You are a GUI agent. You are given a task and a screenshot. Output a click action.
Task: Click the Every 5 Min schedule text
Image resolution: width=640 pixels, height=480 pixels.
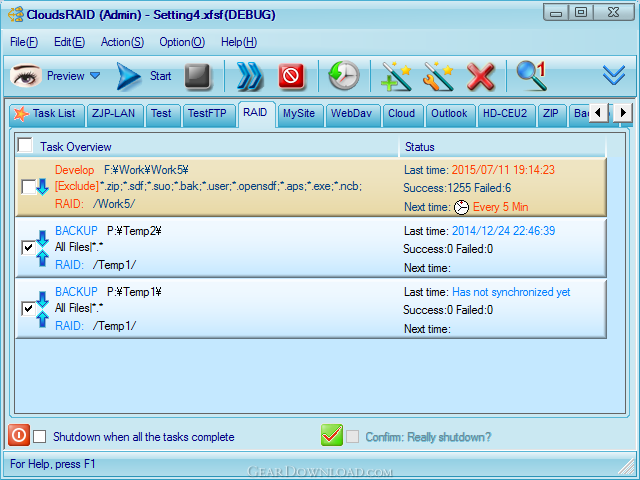pyautogui.click(x=501, y=207)
